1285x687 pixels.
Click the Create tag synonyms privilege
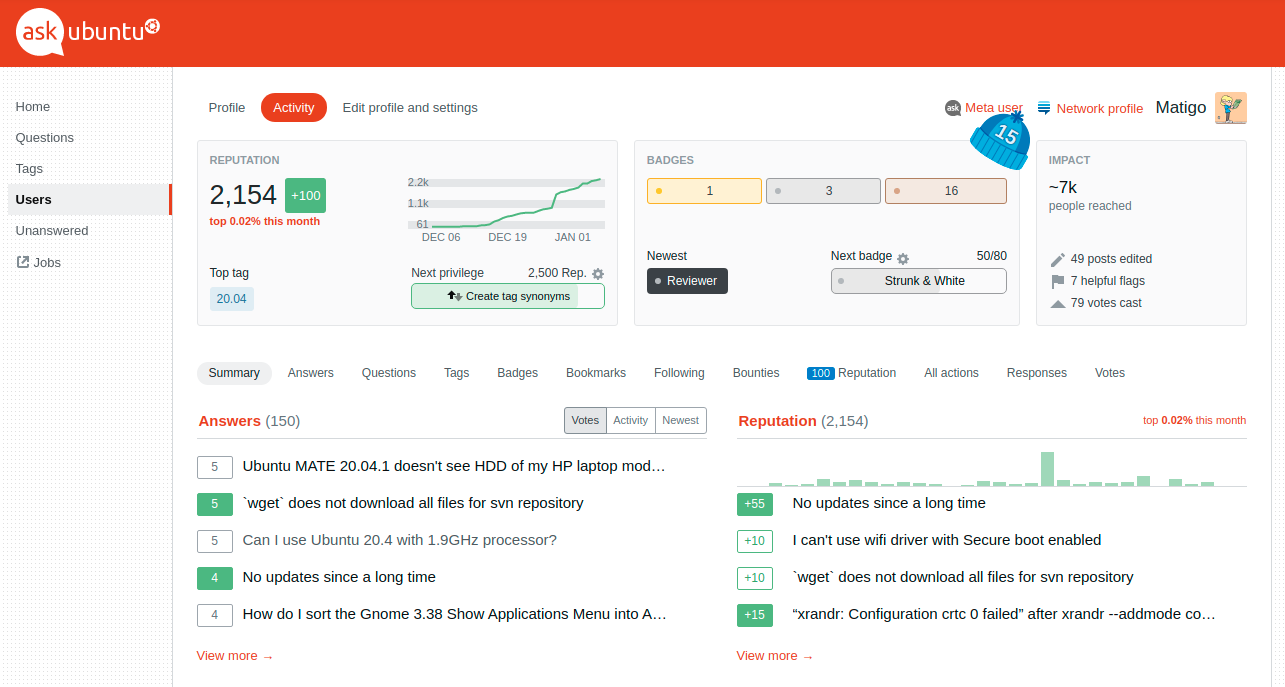pos(508,296)
